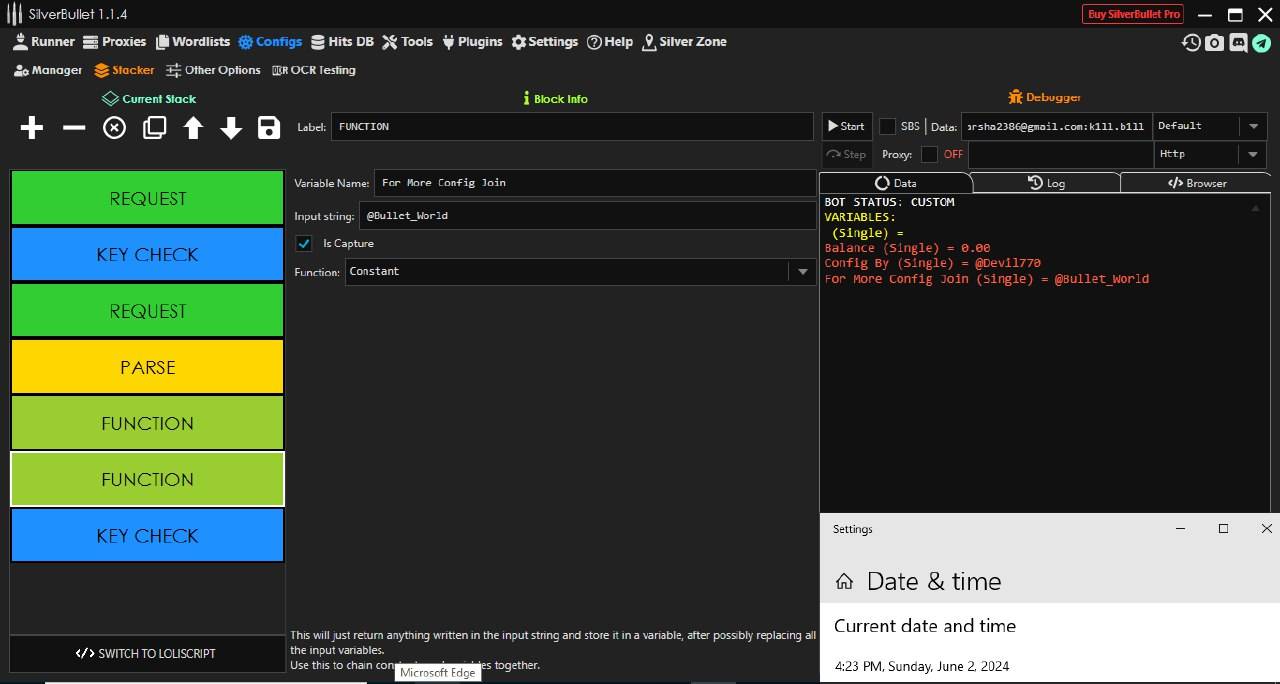Click Switch to LoliScript button
Image resolution: width=1280 pixels, height=684 pixels.
146,653
